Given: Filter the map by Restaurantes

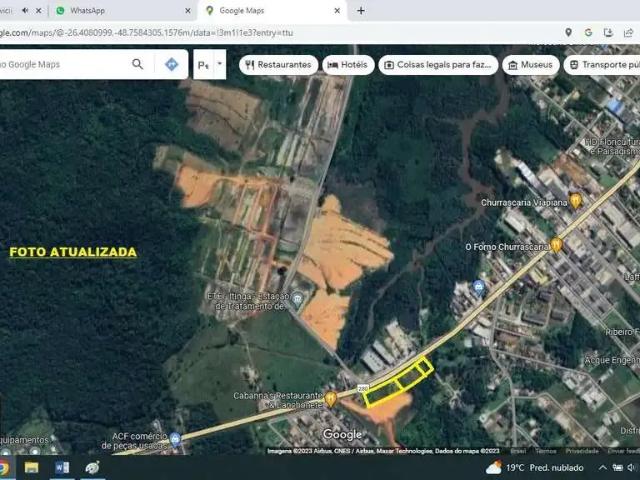Looking at the screenshot, I should coord(278,65).
